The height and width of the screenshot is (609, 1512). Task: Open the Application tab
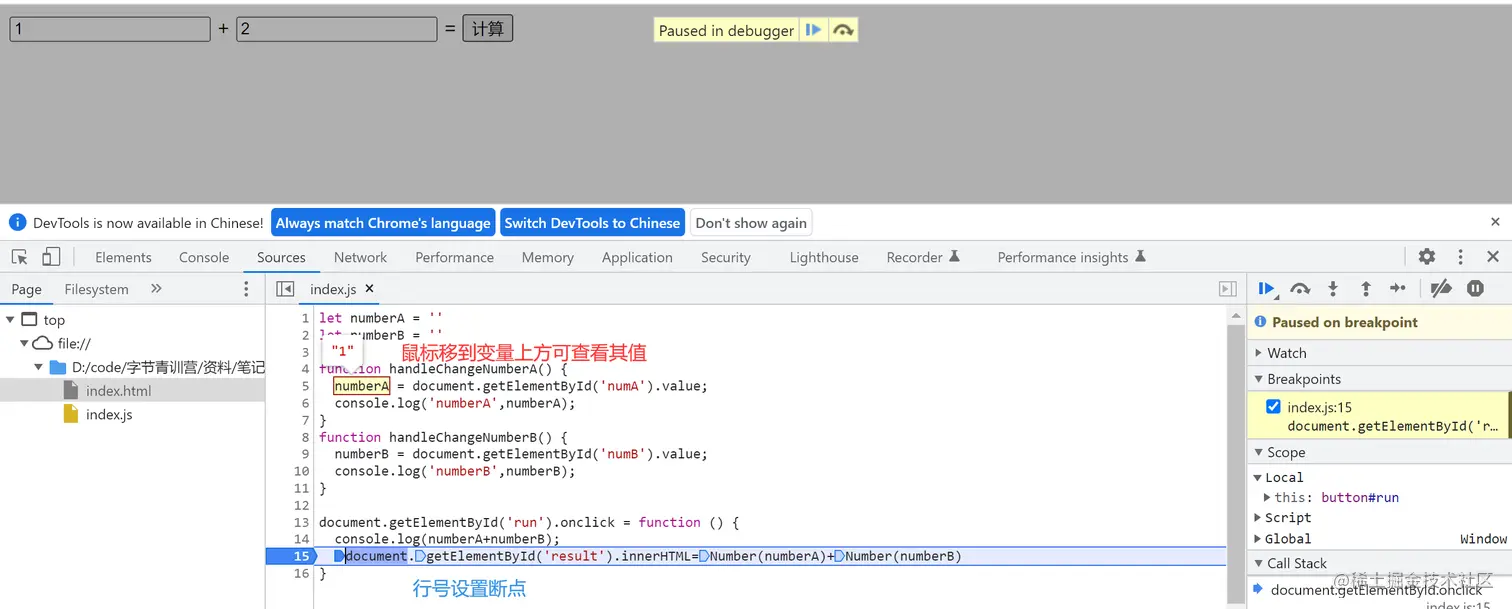pyautogui.click(x=637, y=257)
